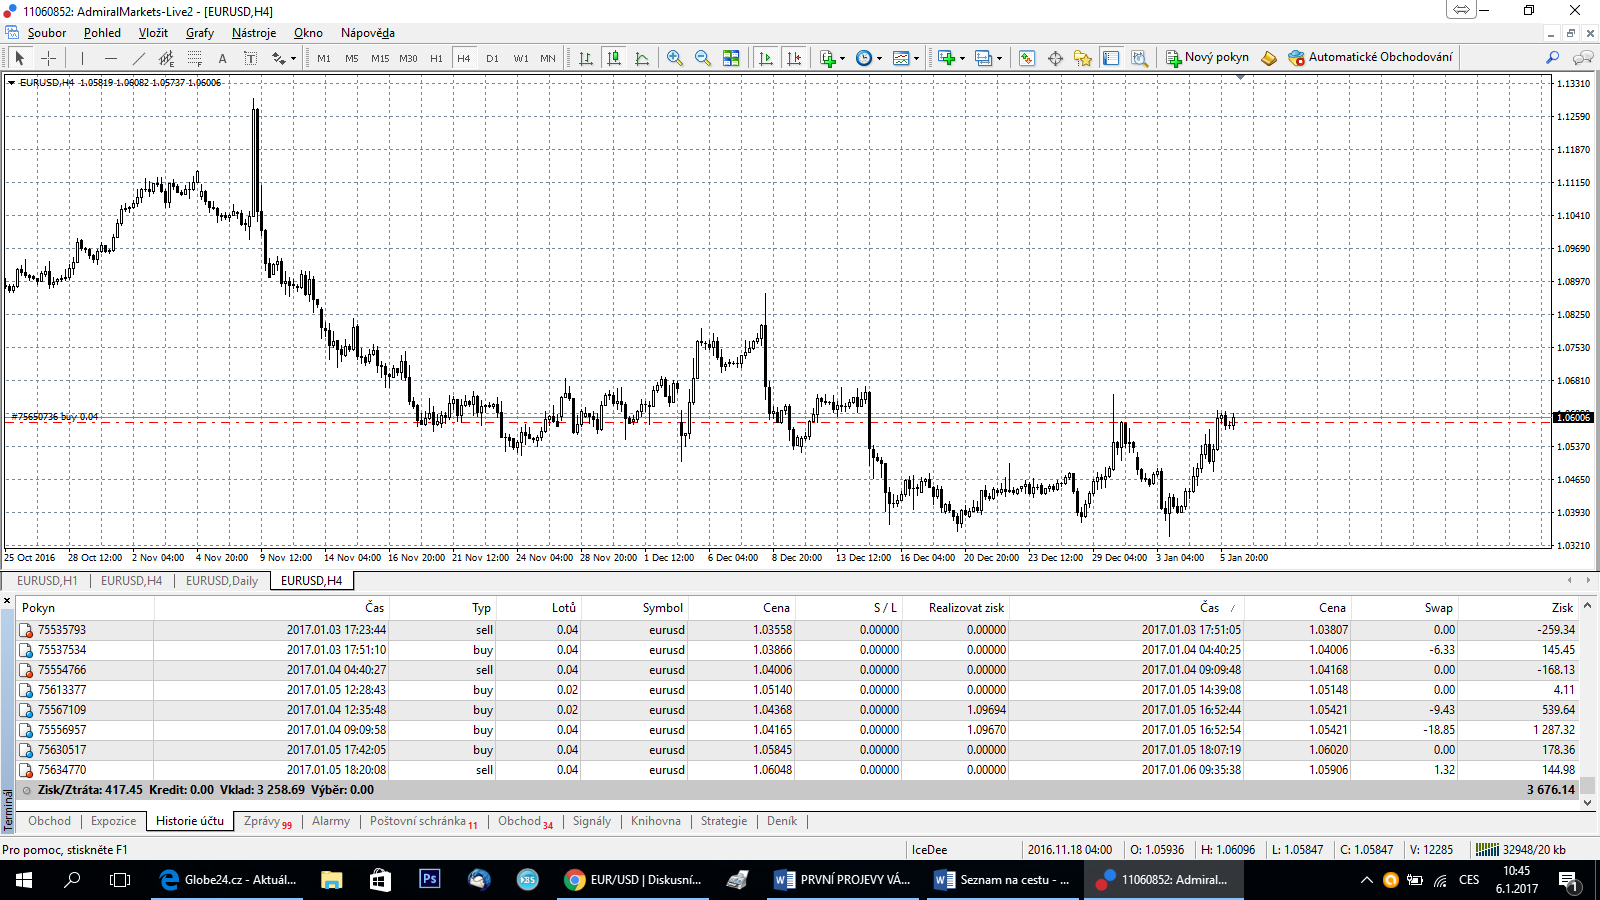The image size is (1600, 900).
Task: Select order 75556957 row
Action: click(x=797, y=730)
